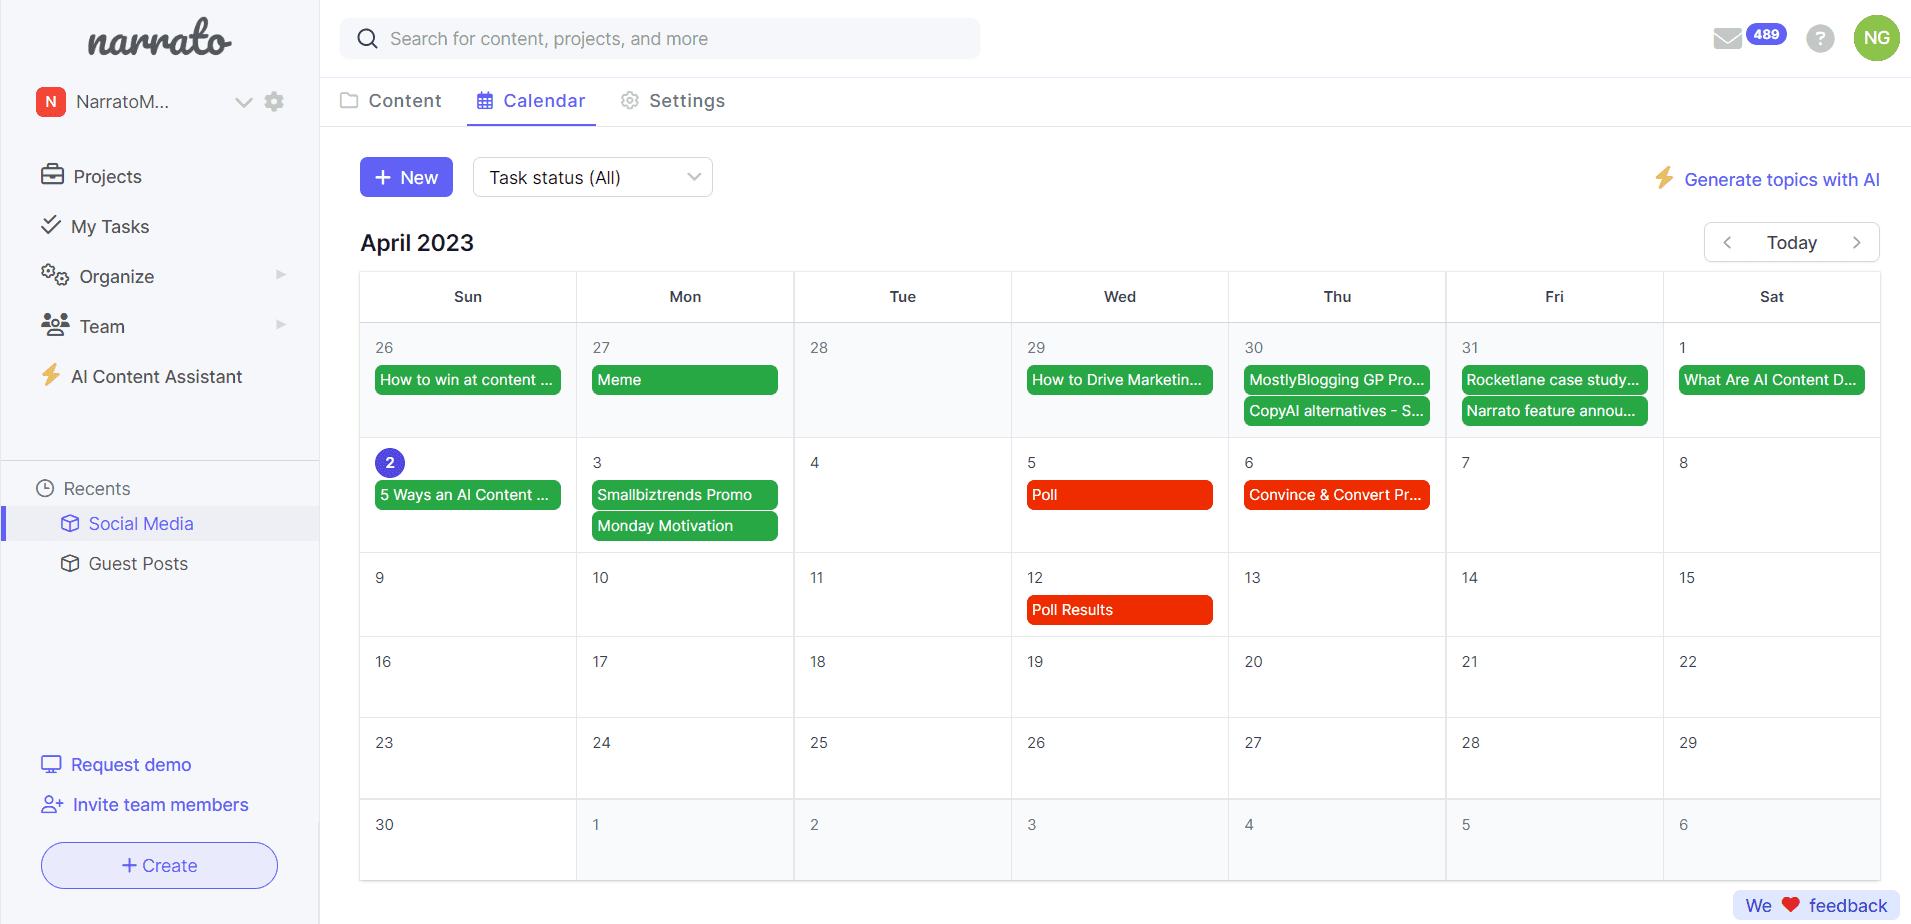Screen dimensions: 1911x924
Task: Click the New button
Action: click(x=406, y=177)
